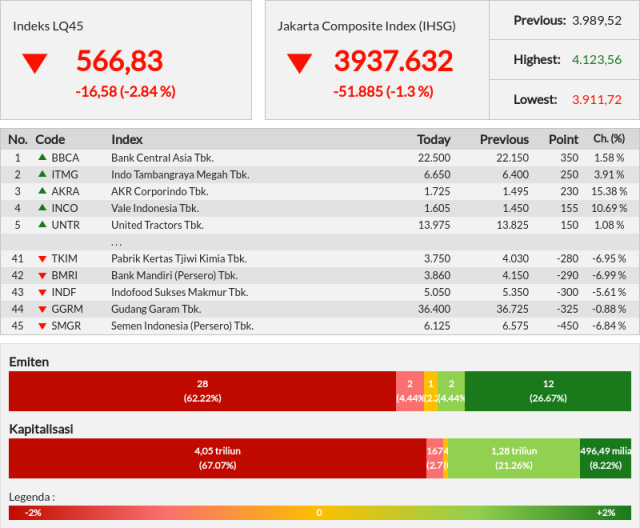Click the red down arrow for INDF
The image size is (640, 528).
point(42,293)
